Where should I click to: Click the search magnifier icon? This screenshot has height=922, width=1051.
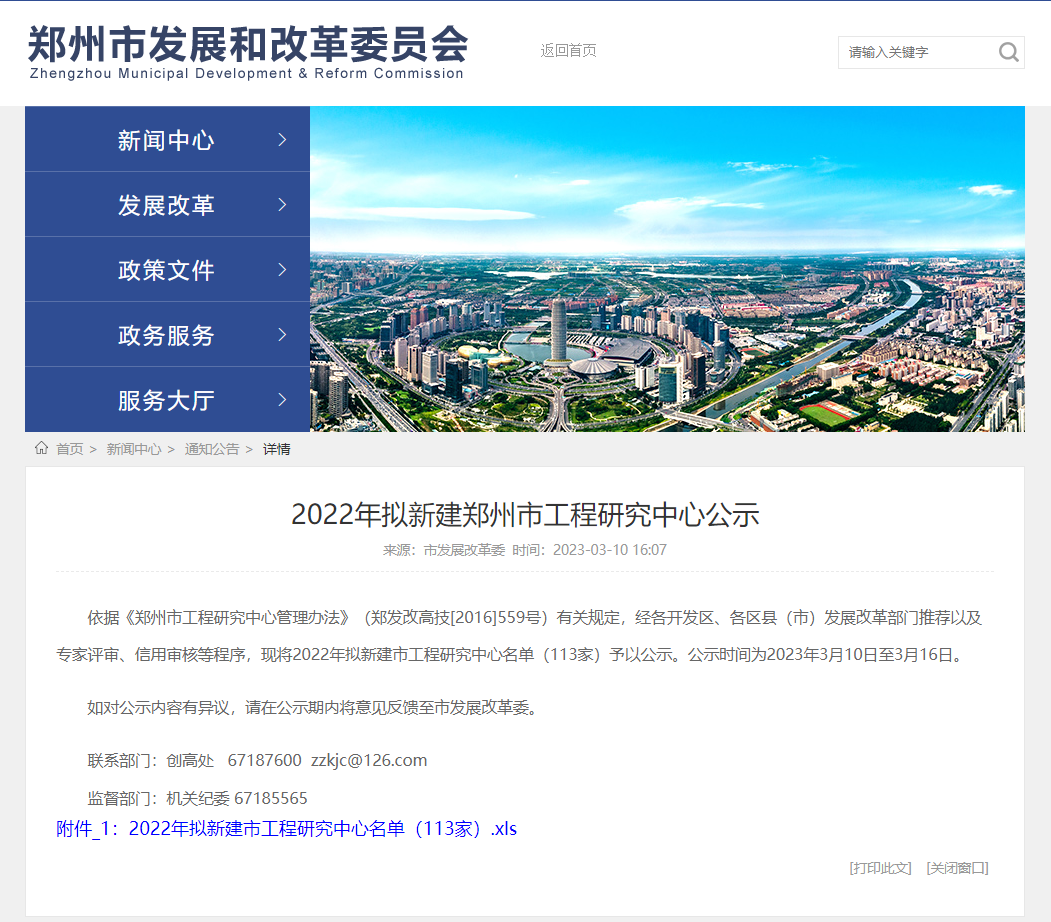(x=1008, y=52)
